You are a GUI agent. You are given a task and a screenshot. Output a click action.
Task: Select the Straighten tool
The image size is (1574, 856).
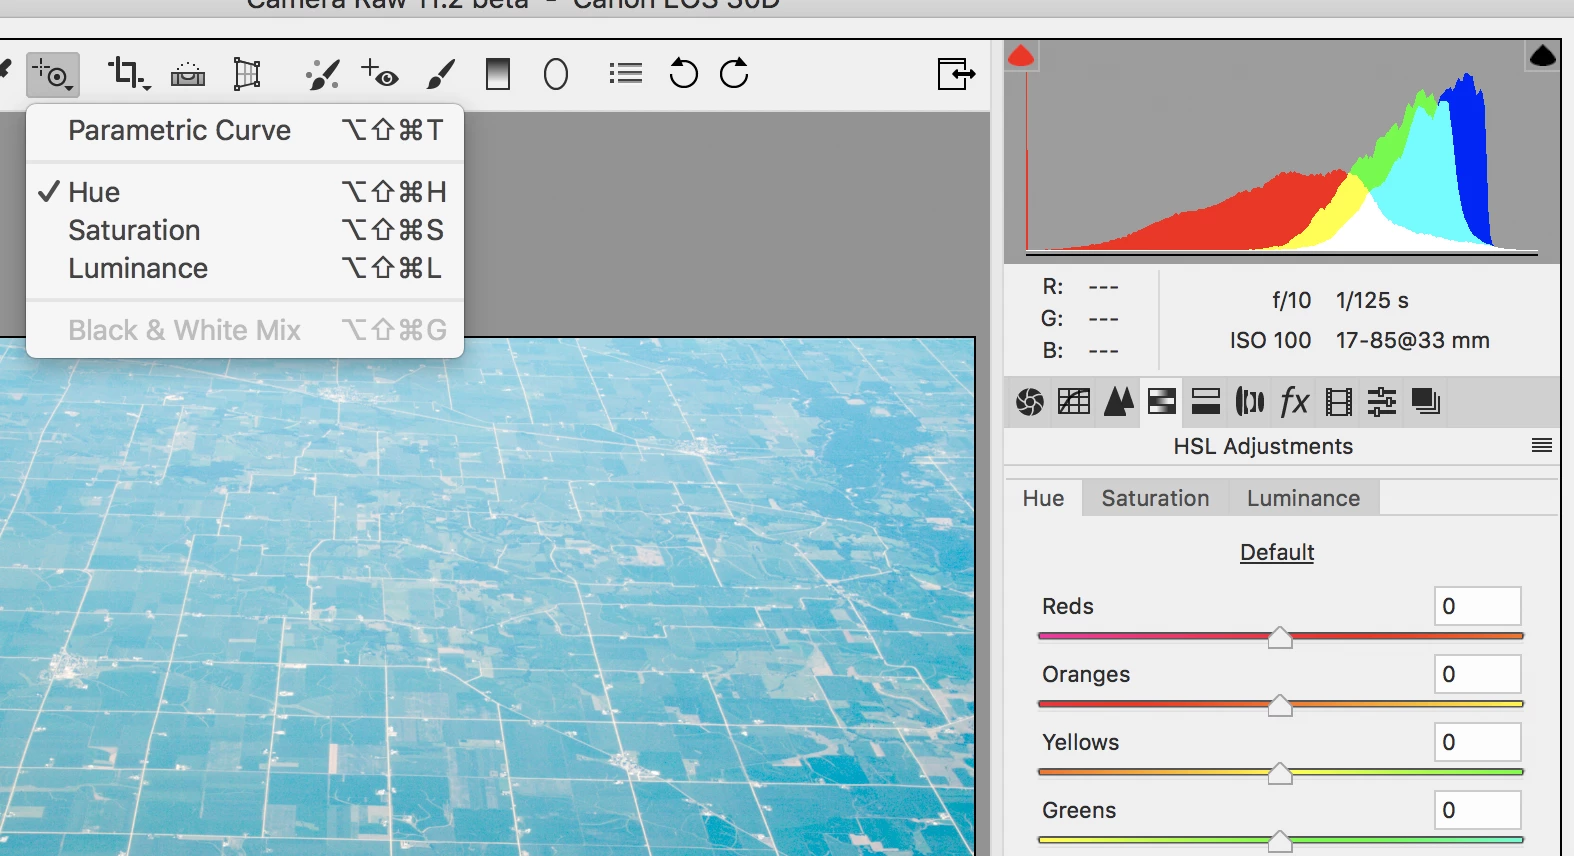coord(188,74)
